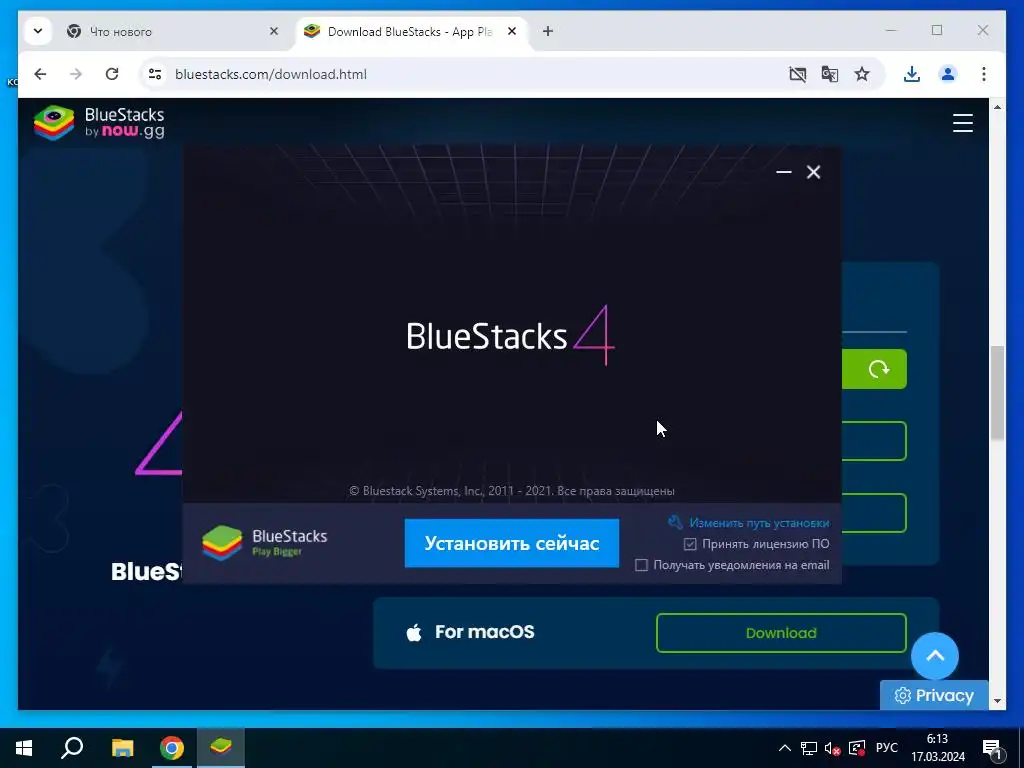Viewport: 1024px width, 768px height.
Task: Open the website hamburger menu
Action: [x=963, y=123]
